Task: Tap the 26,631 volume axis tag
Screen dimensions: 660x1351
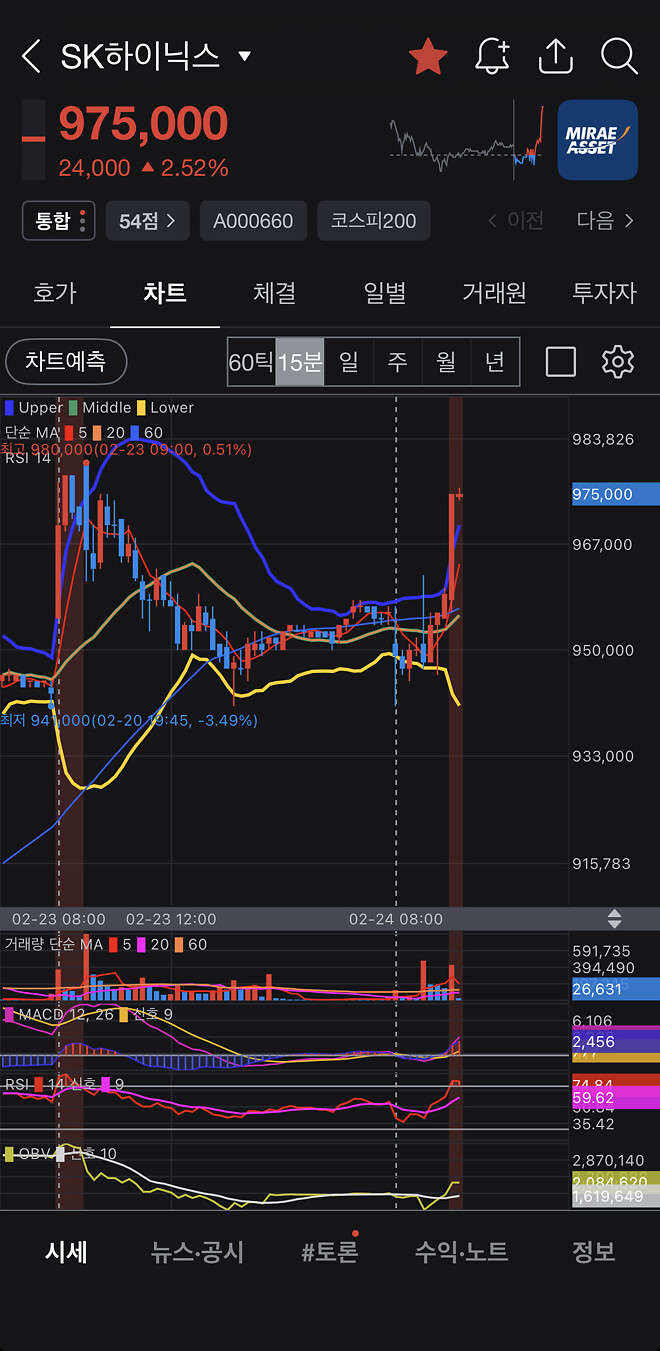Action: pos(615,989)
